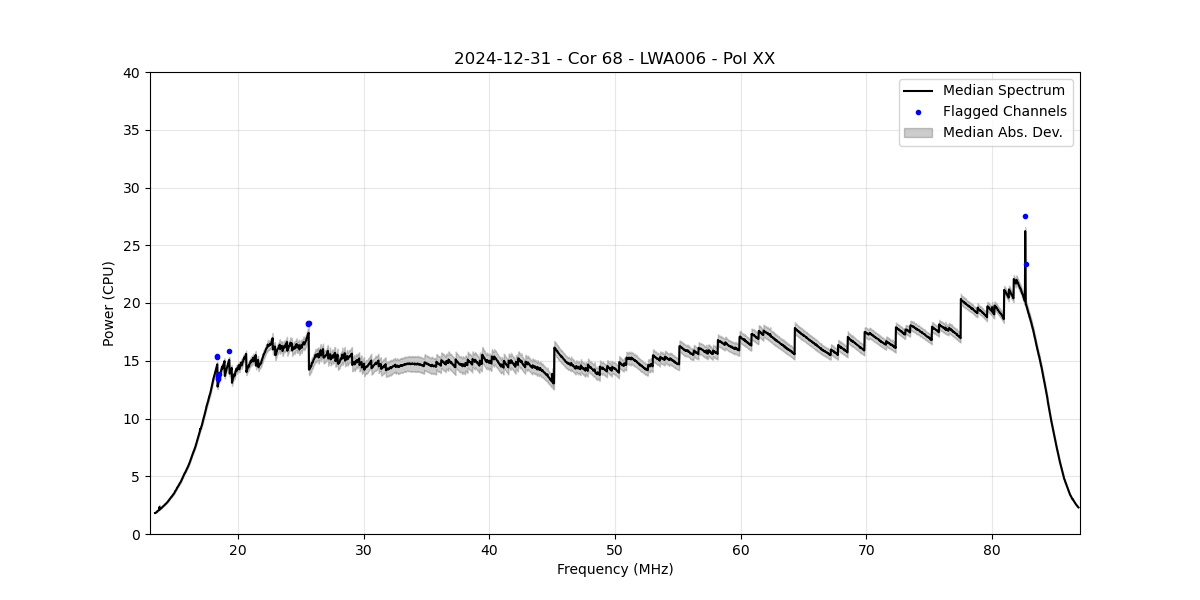Click the gray Median Abs. Dev. legend swatch
The image size is (1200, 600).
(918, 132)
